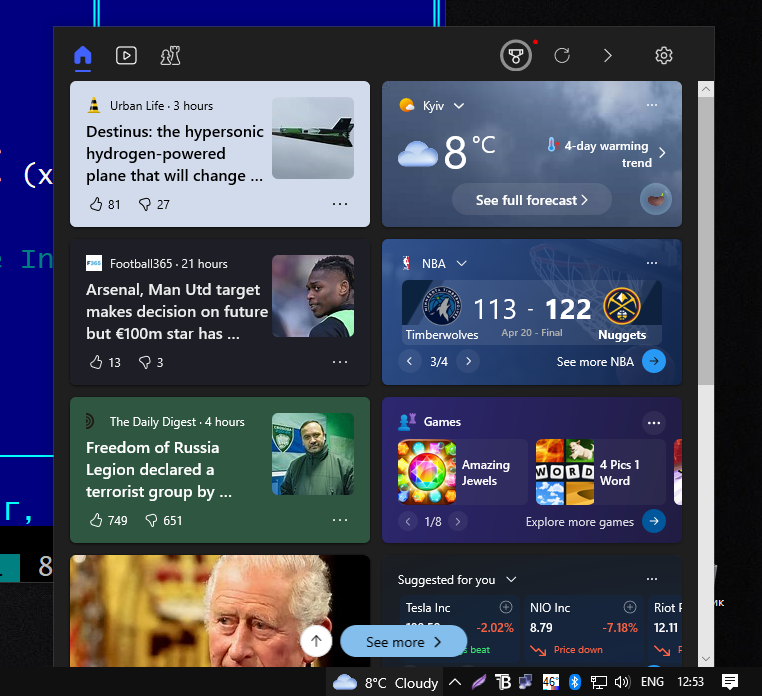Screen dimensions: 762x696
Task: Open the Suggested for you dropdown
Action: tap(511, 580)
